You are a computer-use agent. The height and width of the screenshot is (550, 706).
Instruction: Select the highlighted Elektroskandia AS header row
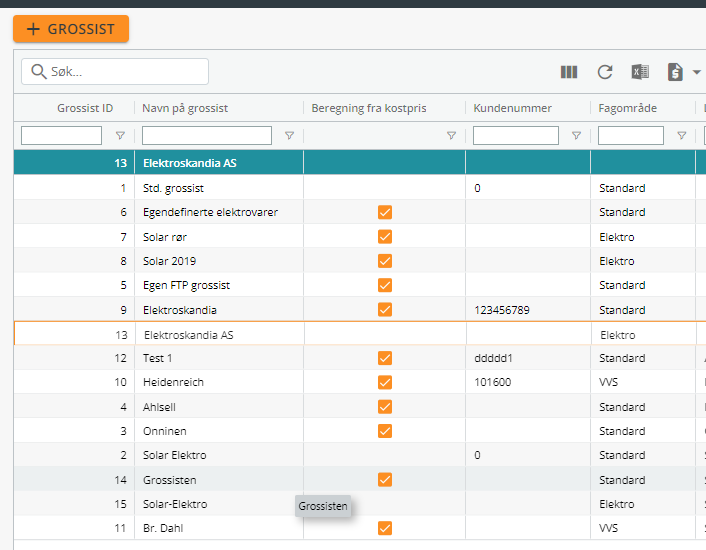[360, 162]
